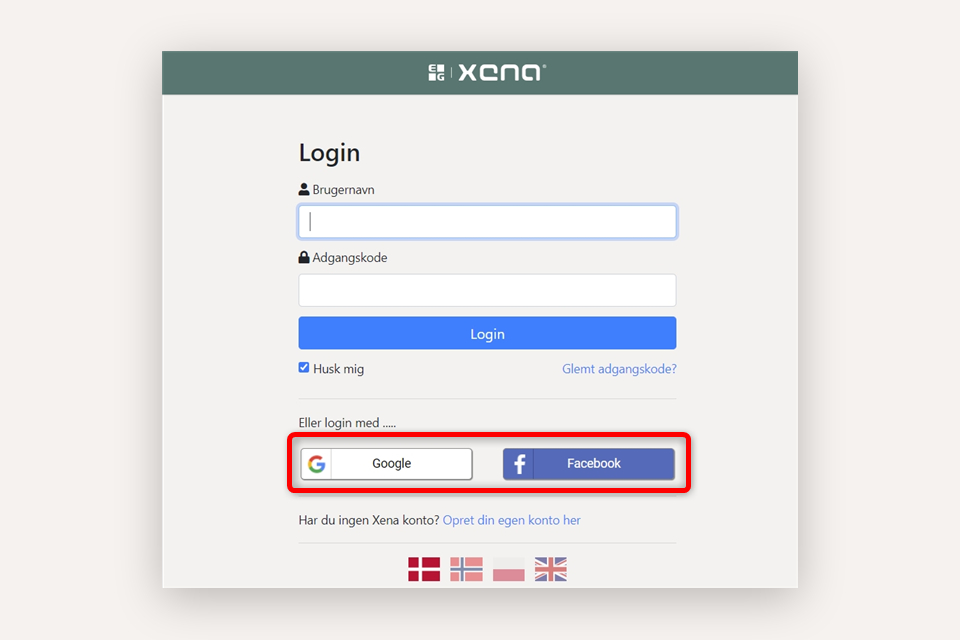The image size is (960, 640).
Task: Click the EG logo in the header
Action: pos(436,71)
